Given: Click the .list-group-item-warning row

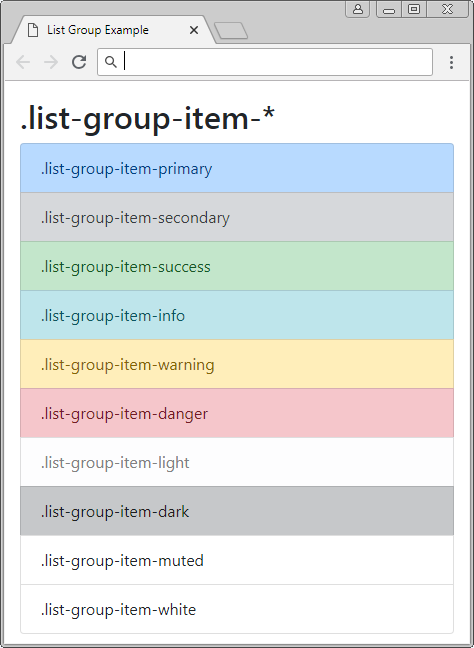Looking at the screenshot, I should 237,364.
